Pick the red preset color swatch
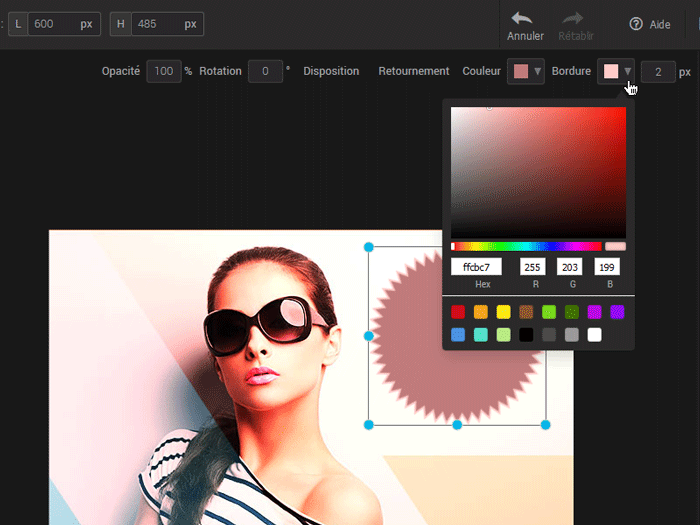Viewport: 700px width, 525px height. point(458,312)
